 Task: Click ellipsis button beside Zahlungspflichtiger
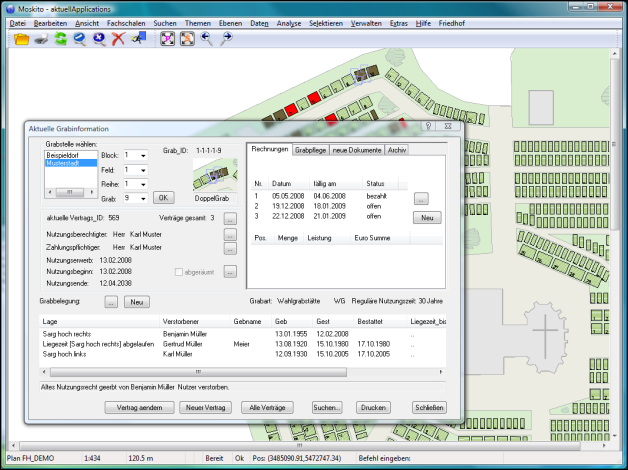230,249
